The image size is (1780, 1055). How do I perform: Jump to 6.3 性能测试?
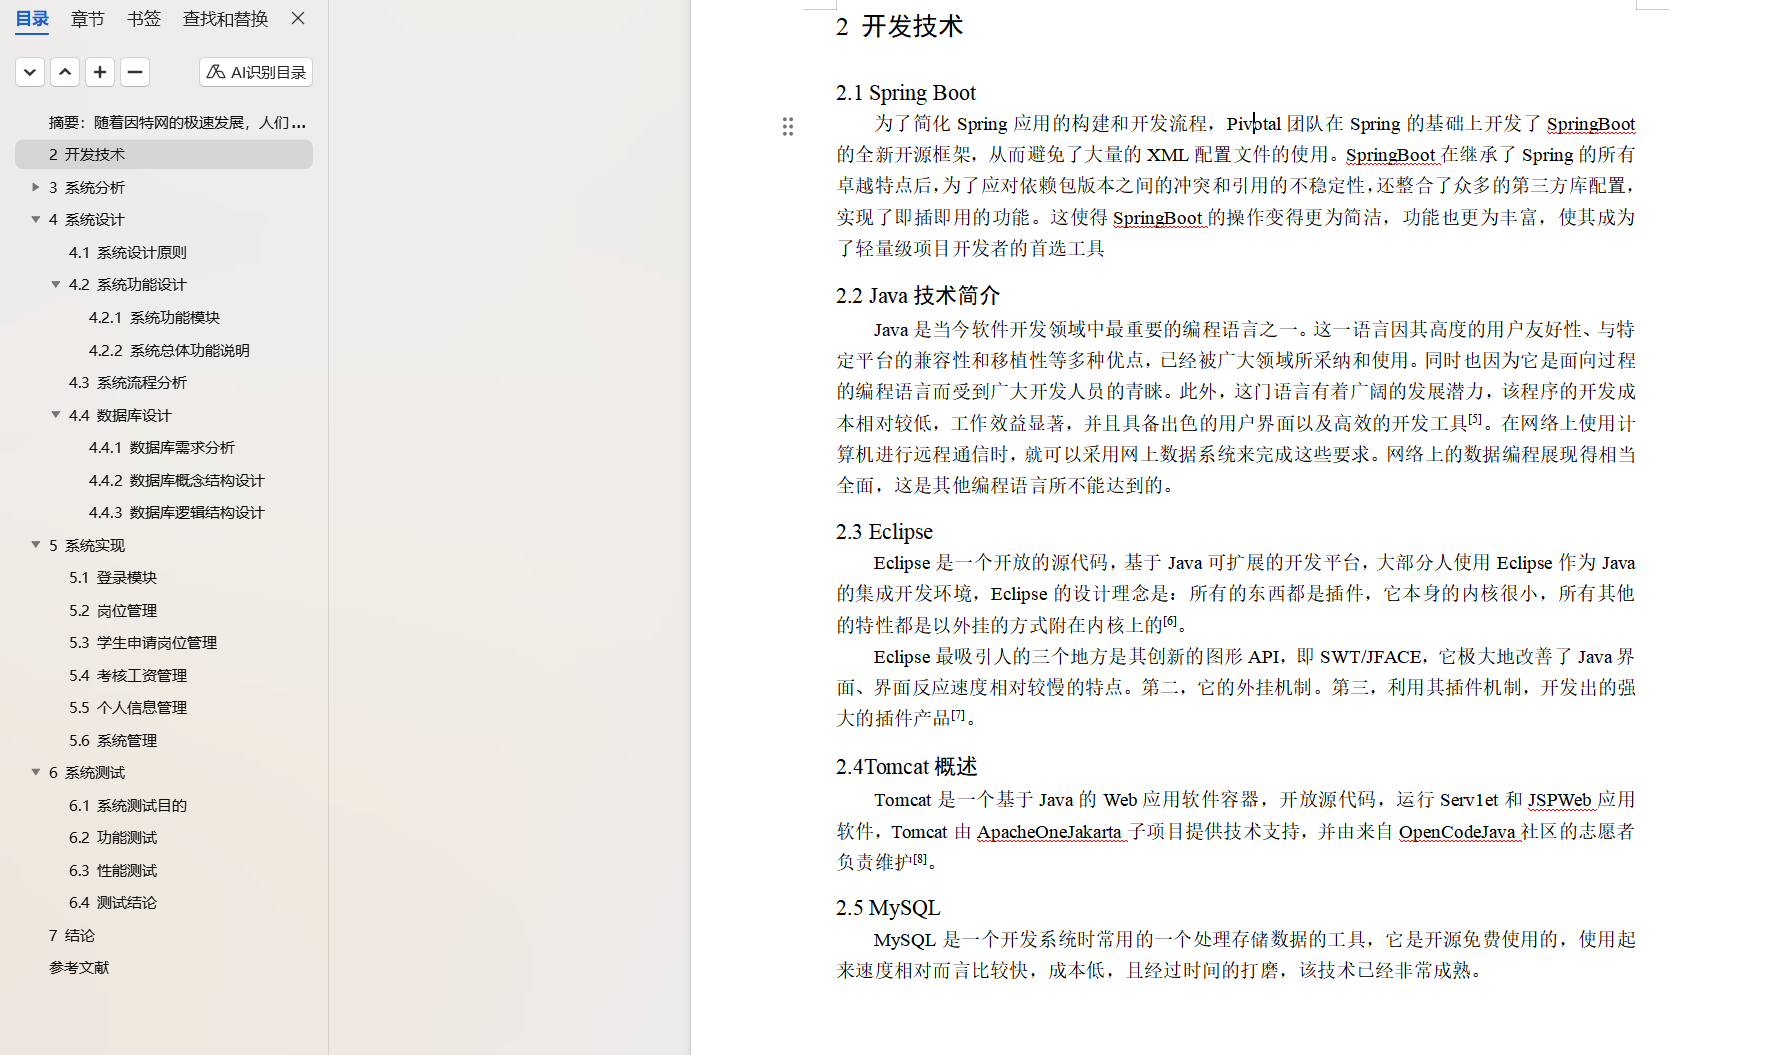[x=113, y=870]
